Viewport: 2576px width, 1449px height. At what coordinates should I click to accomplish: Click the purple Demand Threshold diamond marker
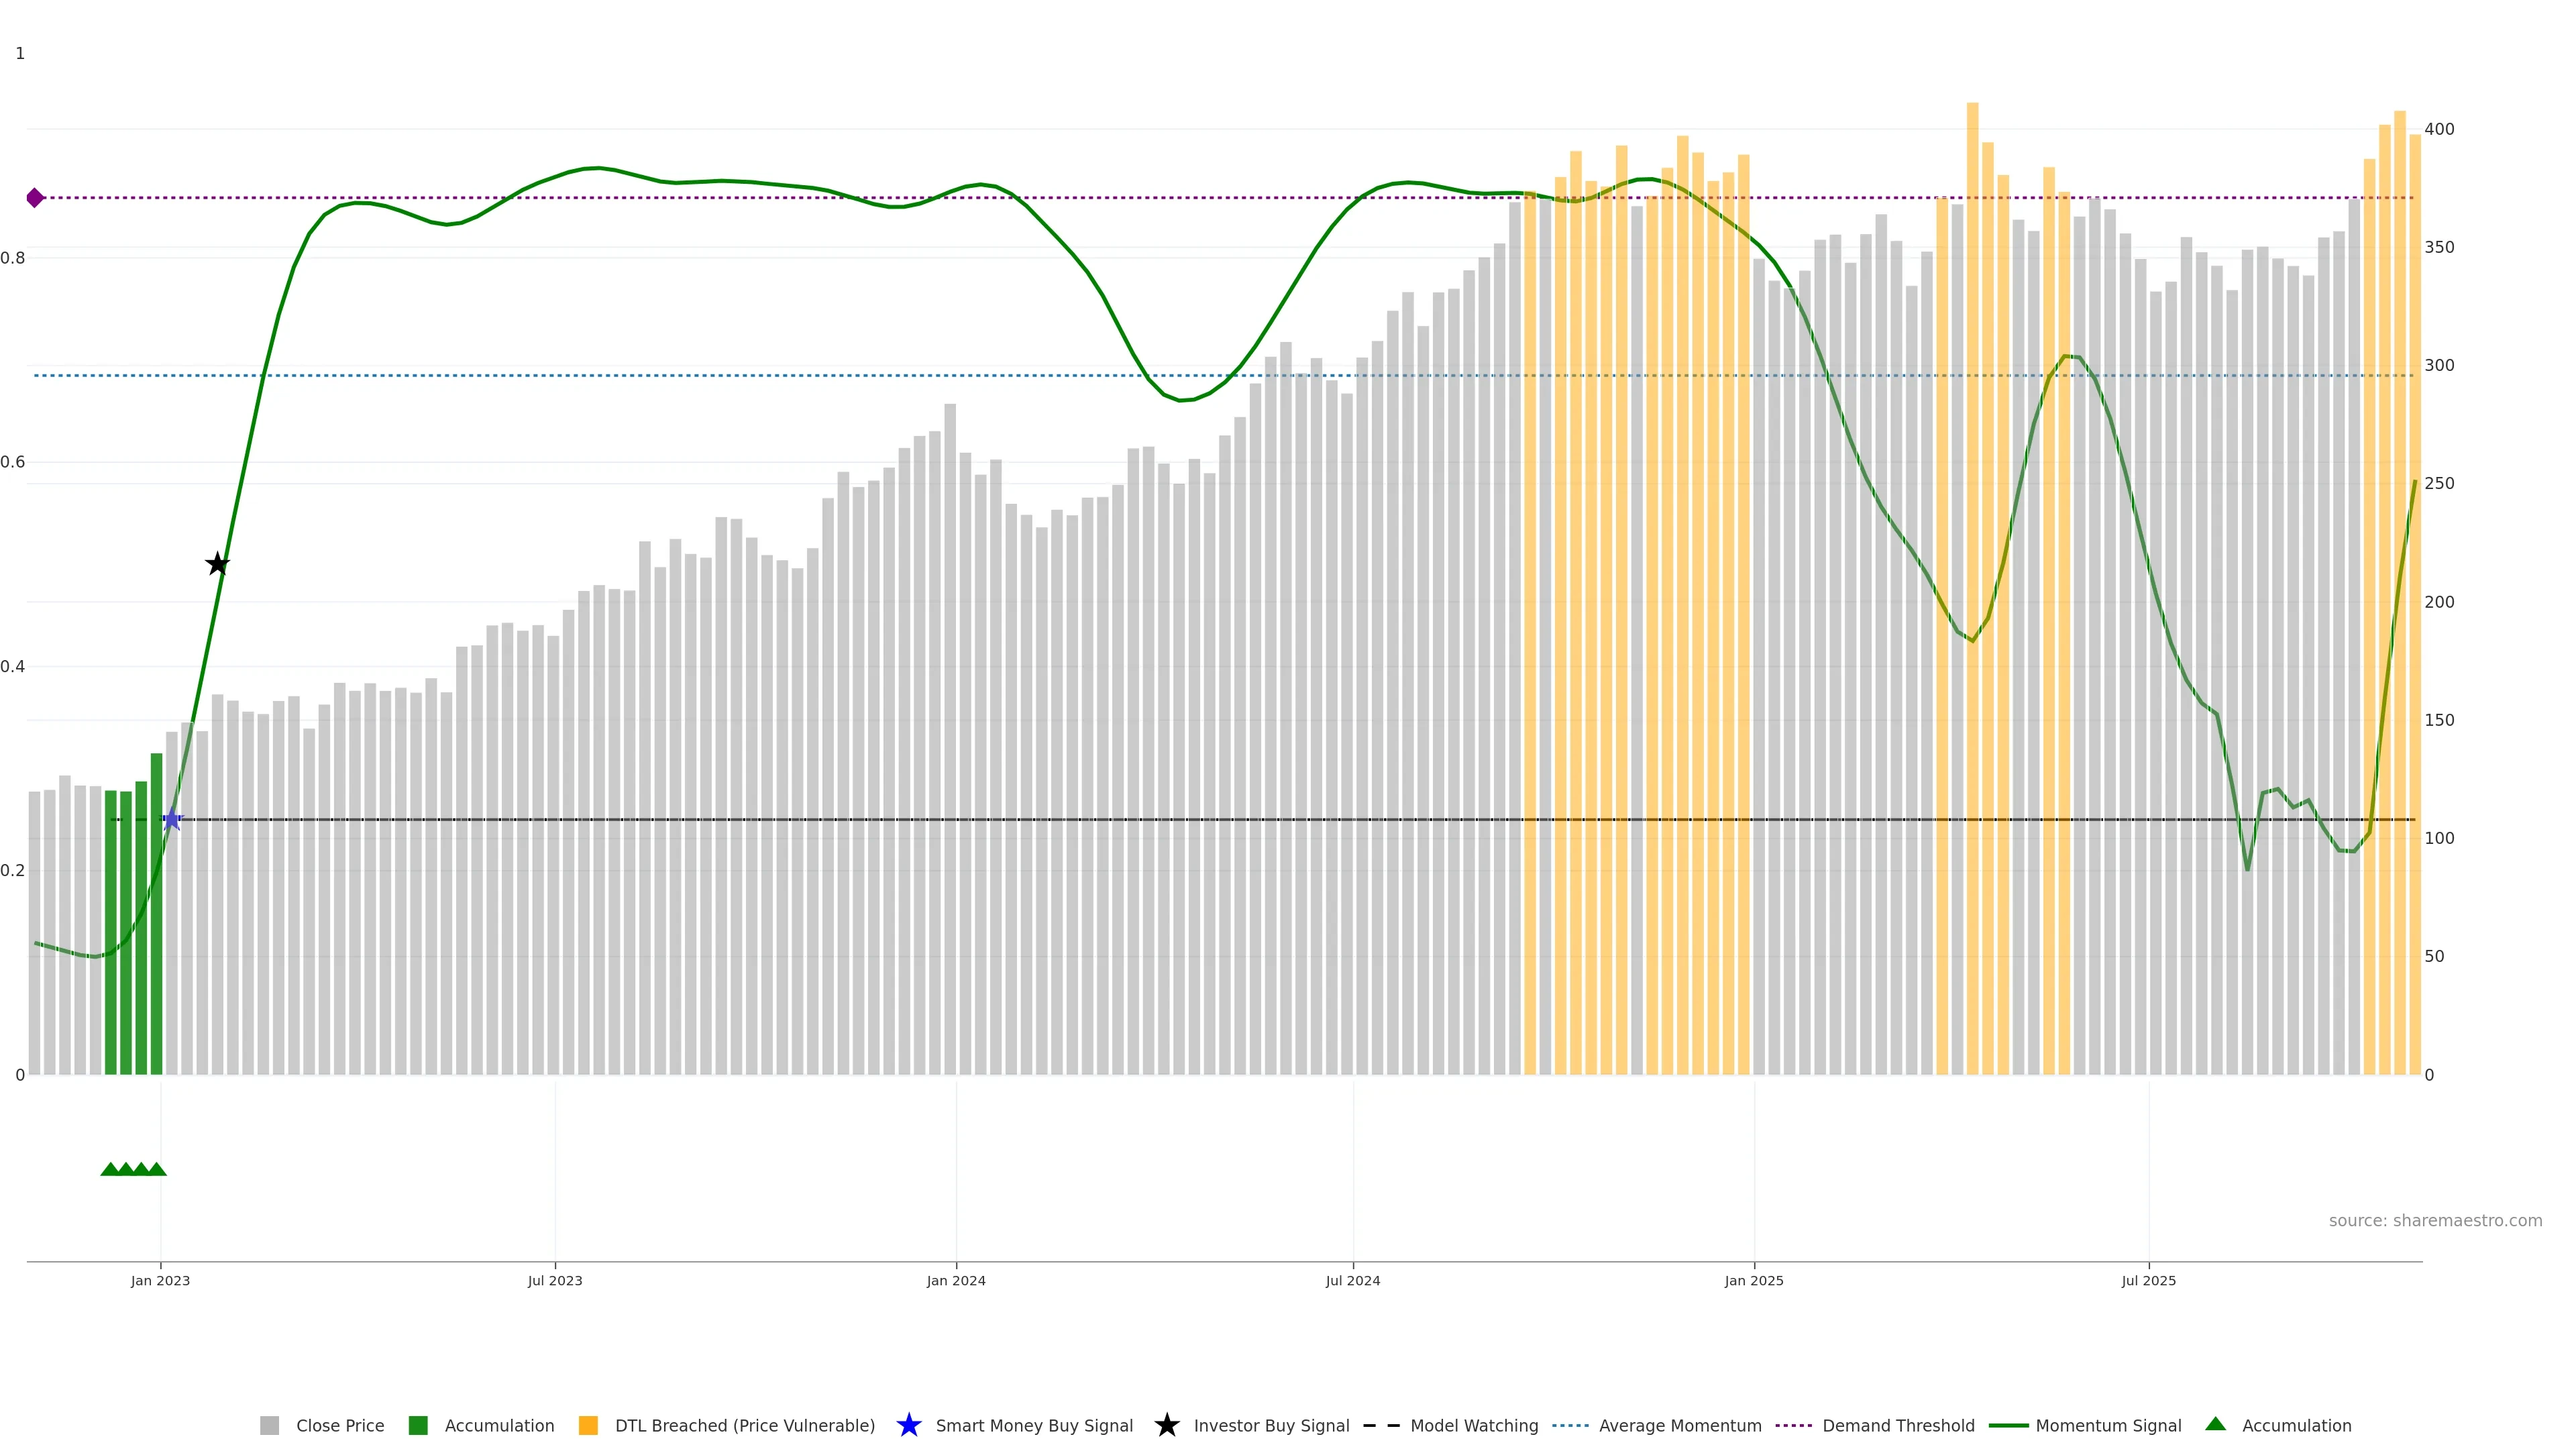tap(35, 198)
